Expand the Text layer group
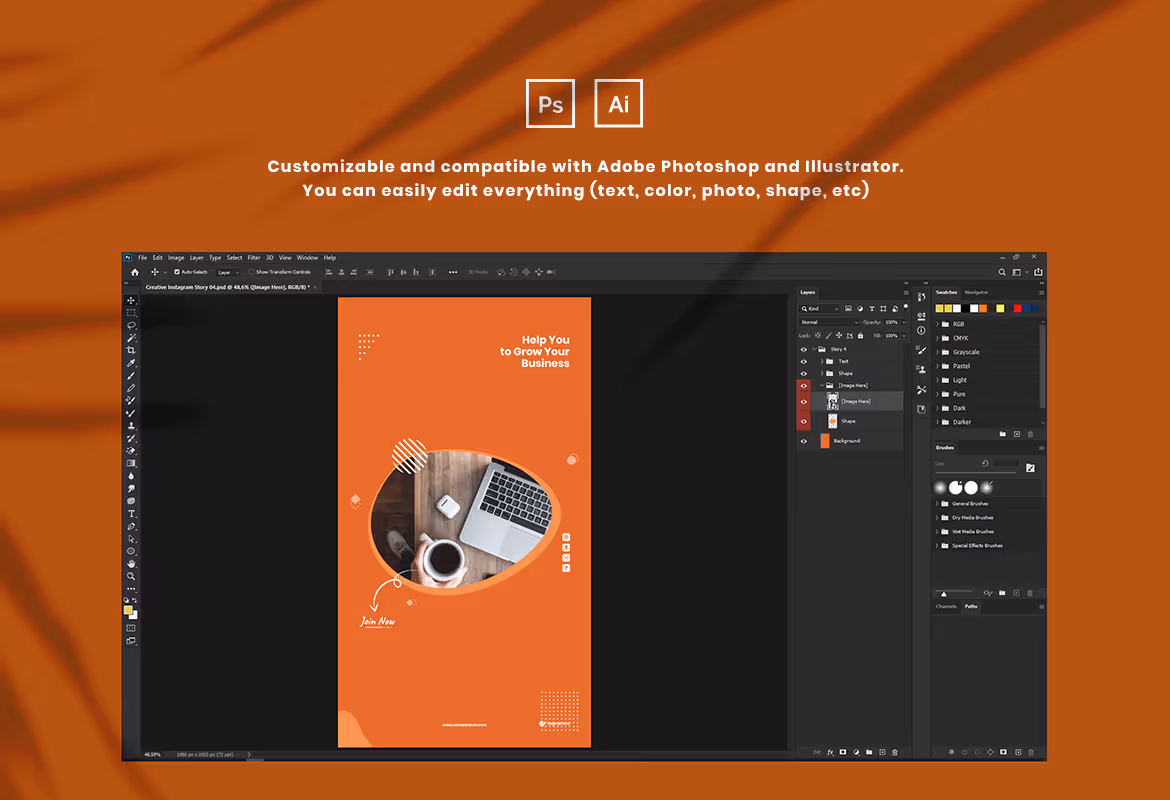Screen dimensions: 1170x800 pos(822,361)
